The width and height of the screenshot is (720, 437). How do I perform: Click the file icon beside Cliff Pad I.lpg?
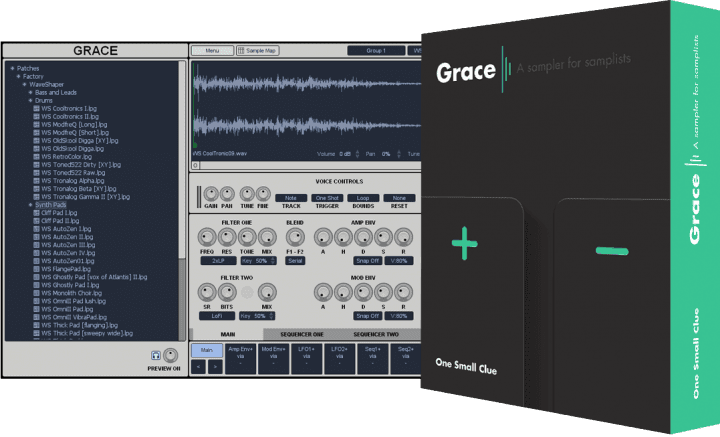click(x=36, y=213)
